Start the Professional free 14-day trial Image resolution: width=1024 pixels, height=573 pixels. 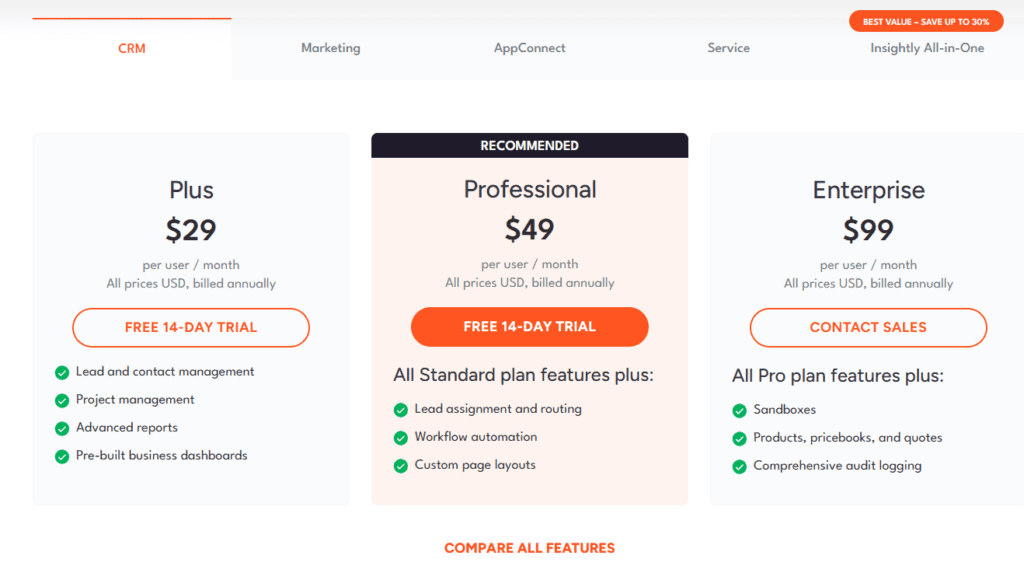click(x=530, y=327)
